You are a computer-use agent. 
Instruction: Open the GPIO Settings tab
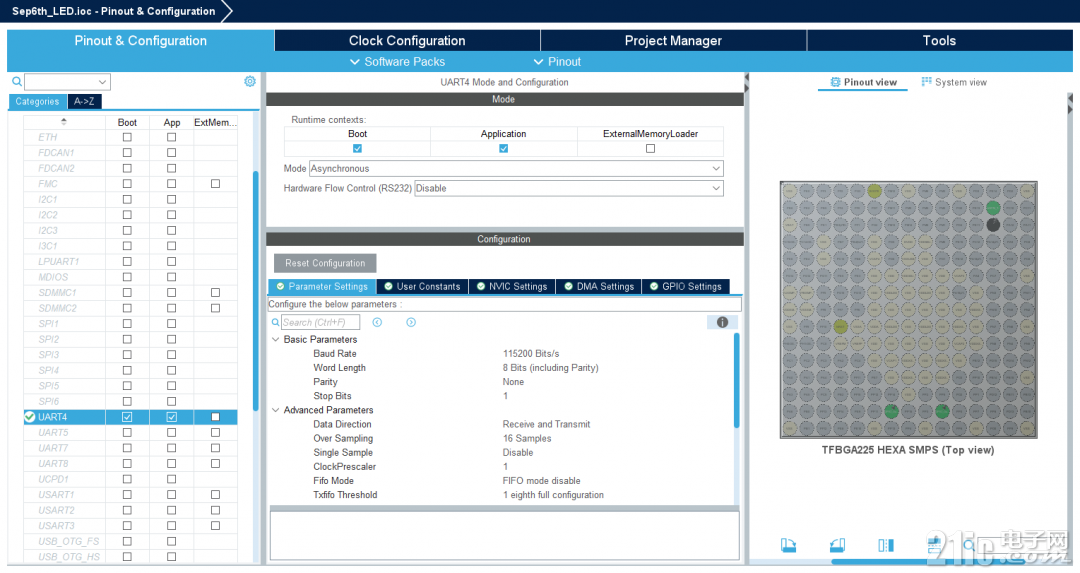click(685, 286)
